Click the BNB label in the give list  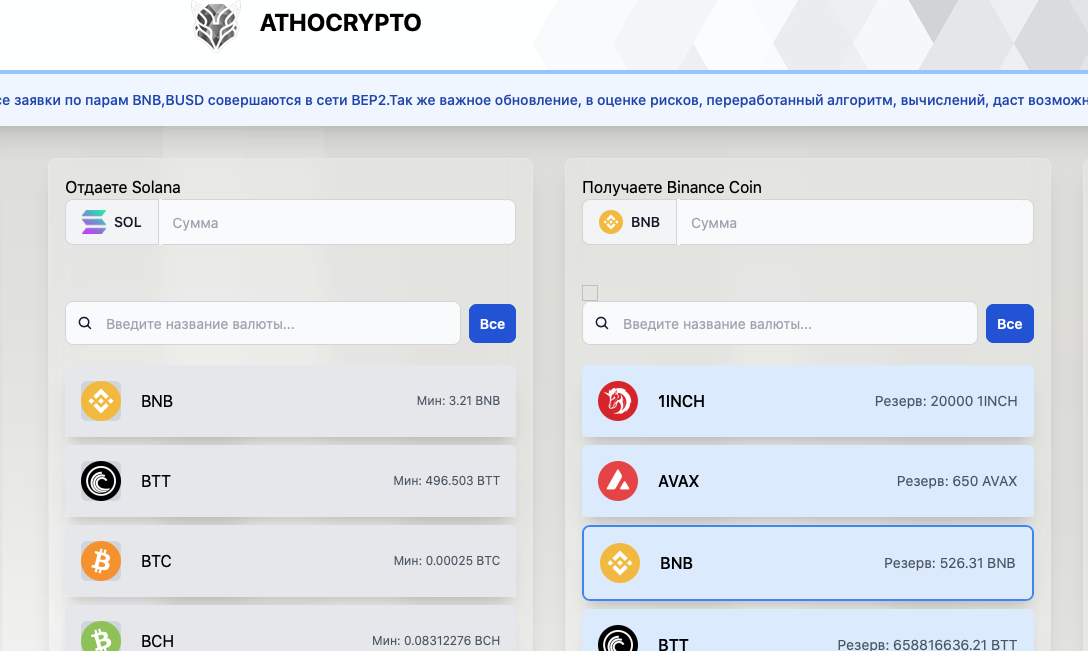[x=157, y=401]
